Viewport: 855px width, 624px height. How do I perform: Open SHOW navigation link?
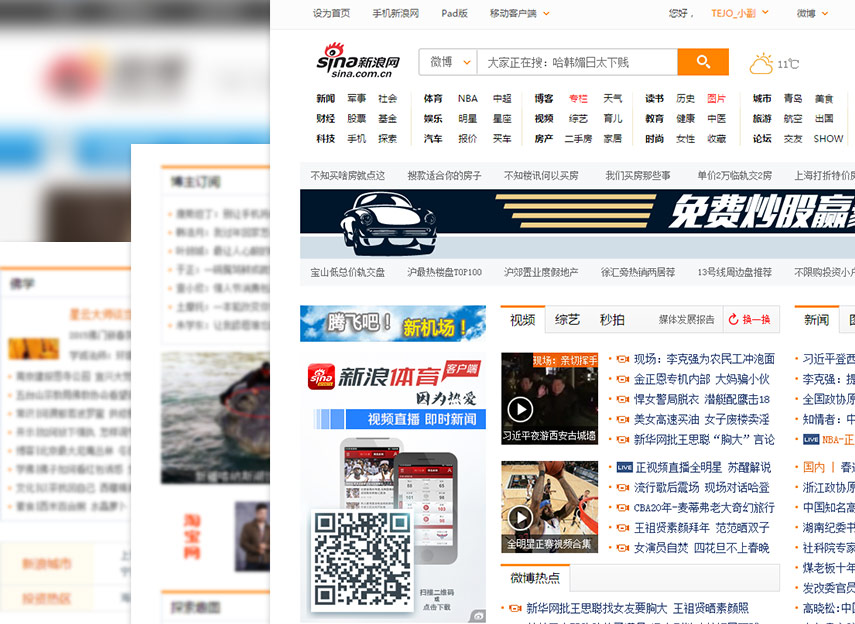point(828,139)
